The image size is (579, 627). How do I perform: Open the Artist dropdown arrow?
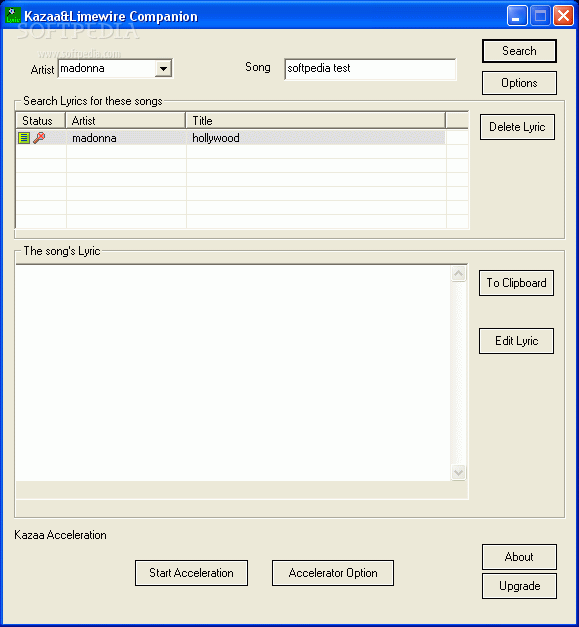[x=163, y=68]
